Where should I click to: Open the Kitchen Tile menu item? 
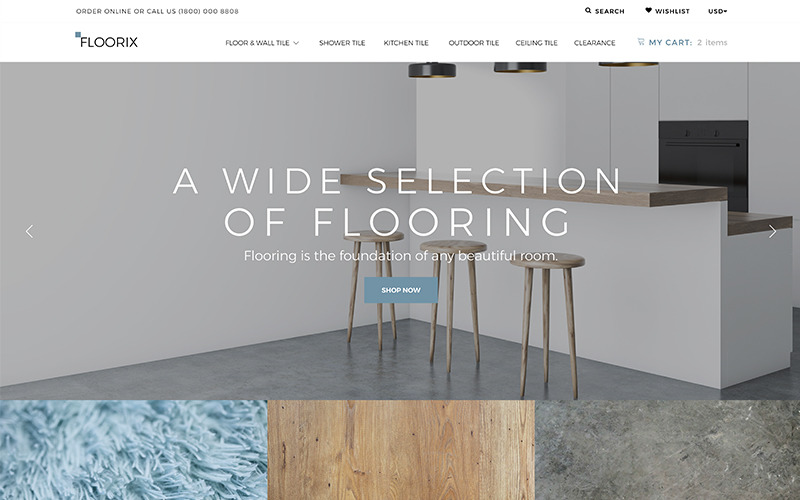[406, 43]
